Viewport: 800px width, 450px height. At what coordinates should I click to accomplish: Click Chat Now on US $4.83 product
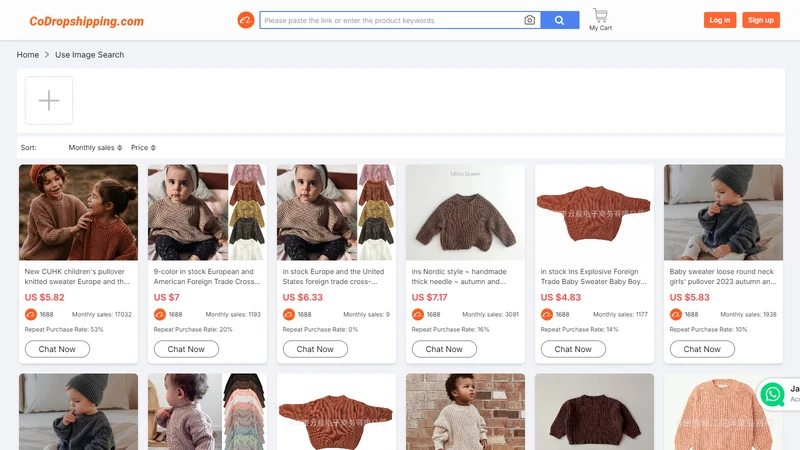[x=573, y=349]
